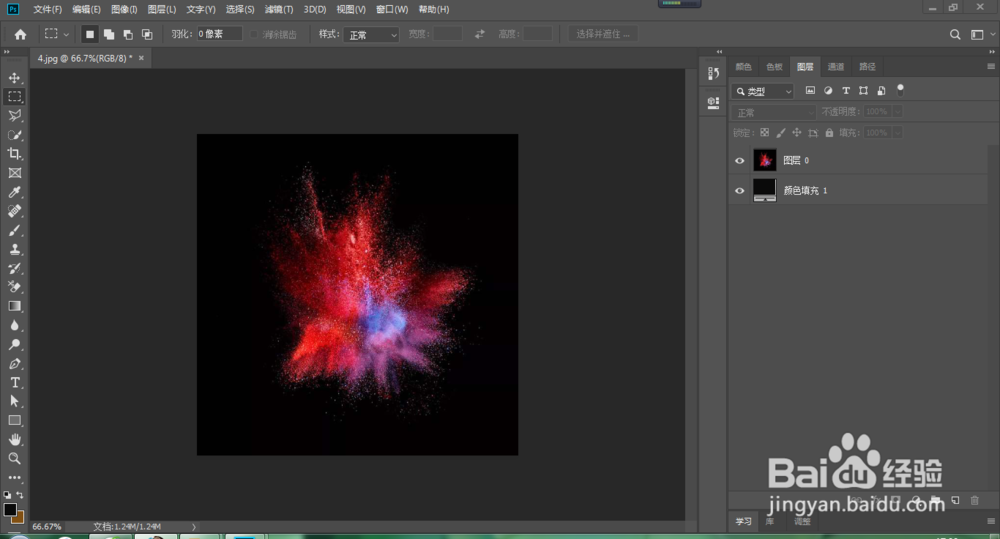Open the 图像(I) menu

pyautogui.click(x=124, y=10)
